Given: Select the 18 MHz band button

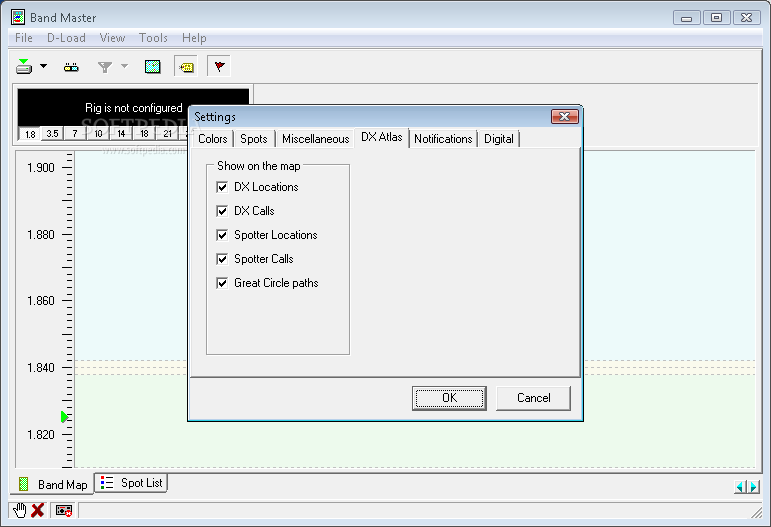Looking at the screenshot, I should [145, 134].
